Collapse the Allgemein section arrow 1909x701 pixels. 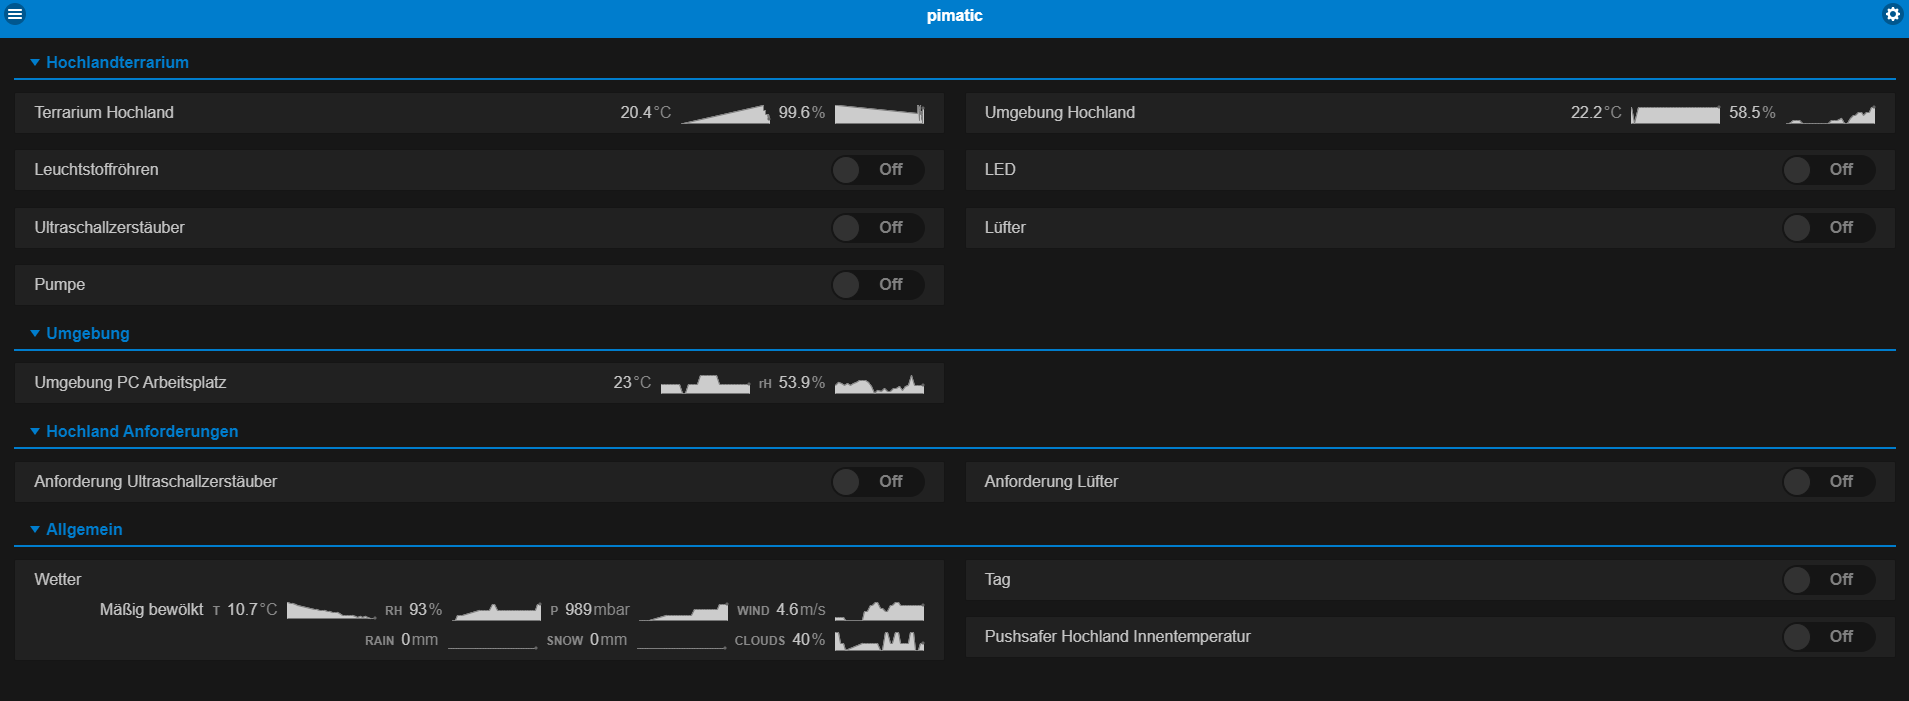click(x=35, y=529)
